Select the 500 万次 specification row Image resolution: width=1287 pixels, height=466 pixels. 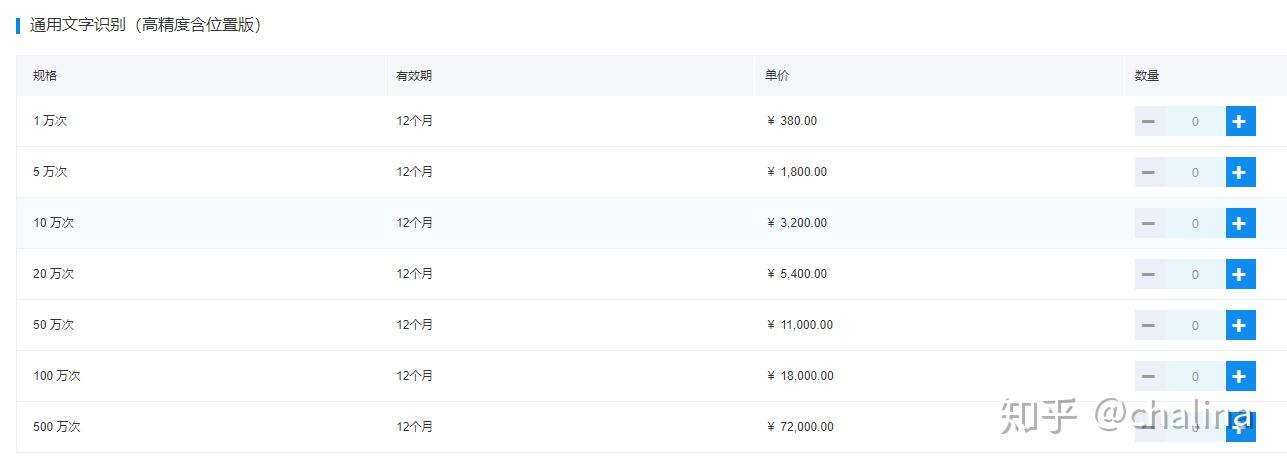[x=57, y=427]
